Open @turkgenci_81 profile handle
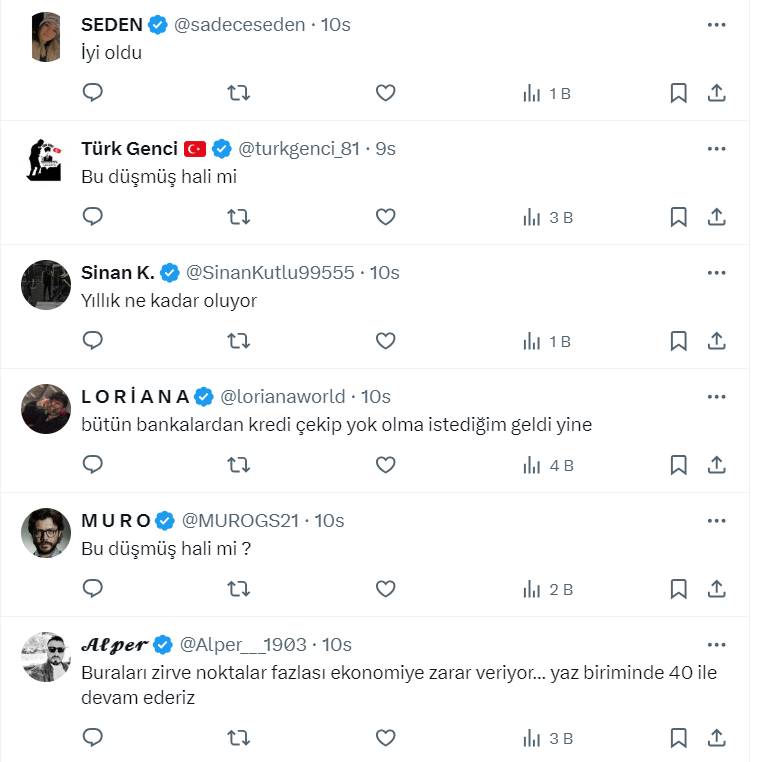 pyautogui.click(x=298, y=149)
